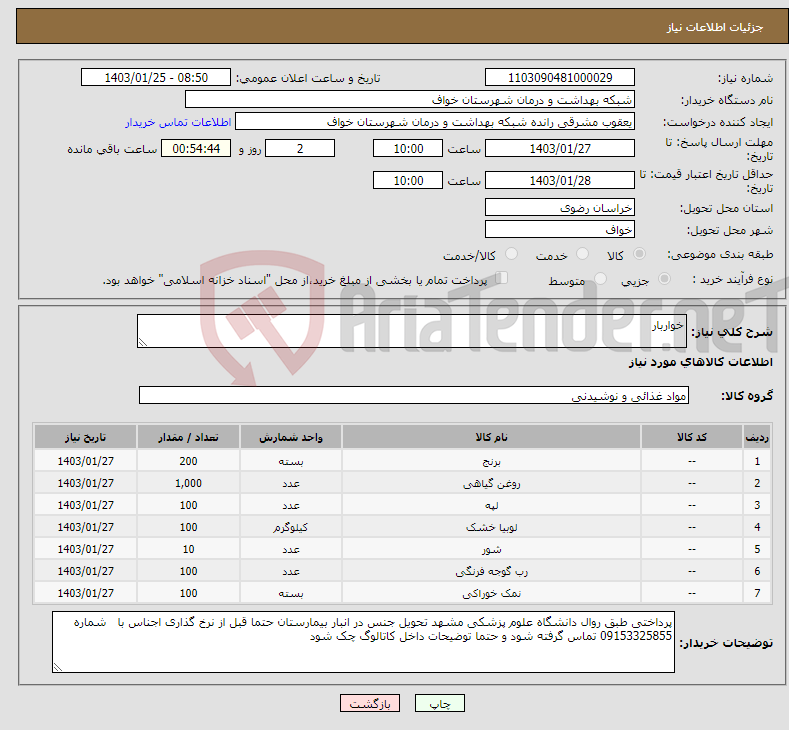Click the برنج item name cell
789x730 pixels.
[x=491, y=461]
